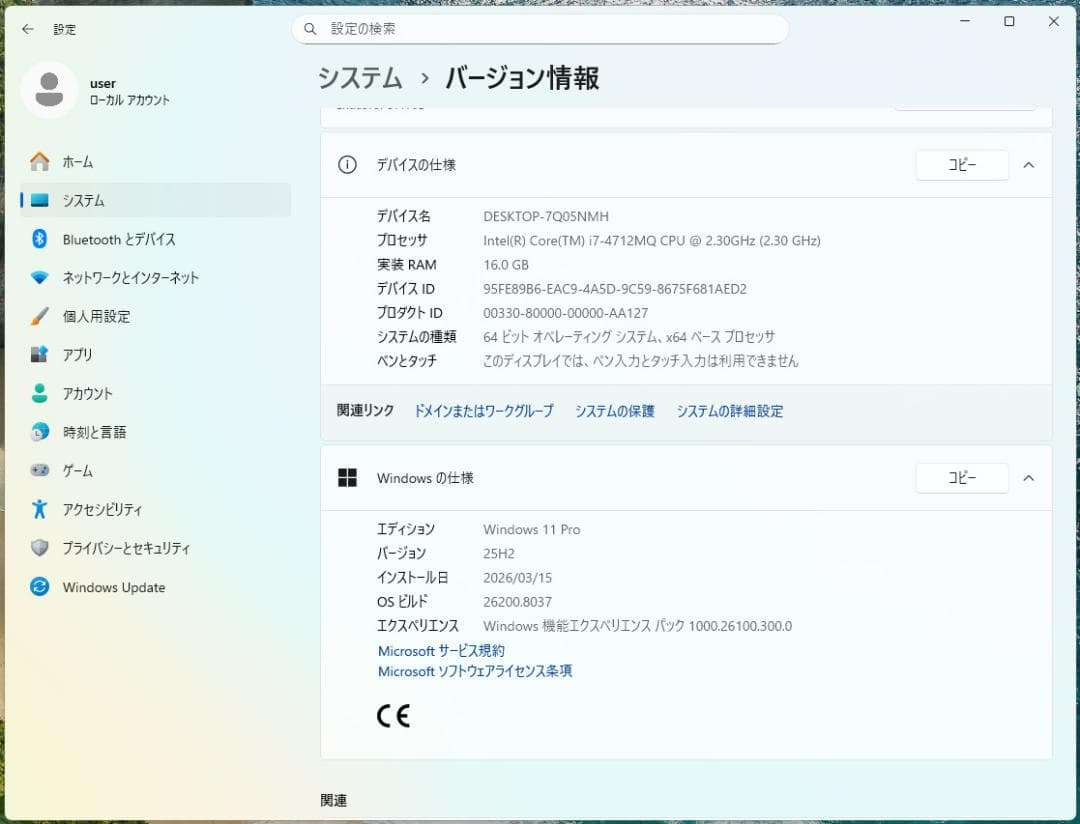Viewport: 1080px width, 824px height.
Task: Click the Windows 11 Pro edition value
Action: (x=532, y=530)
